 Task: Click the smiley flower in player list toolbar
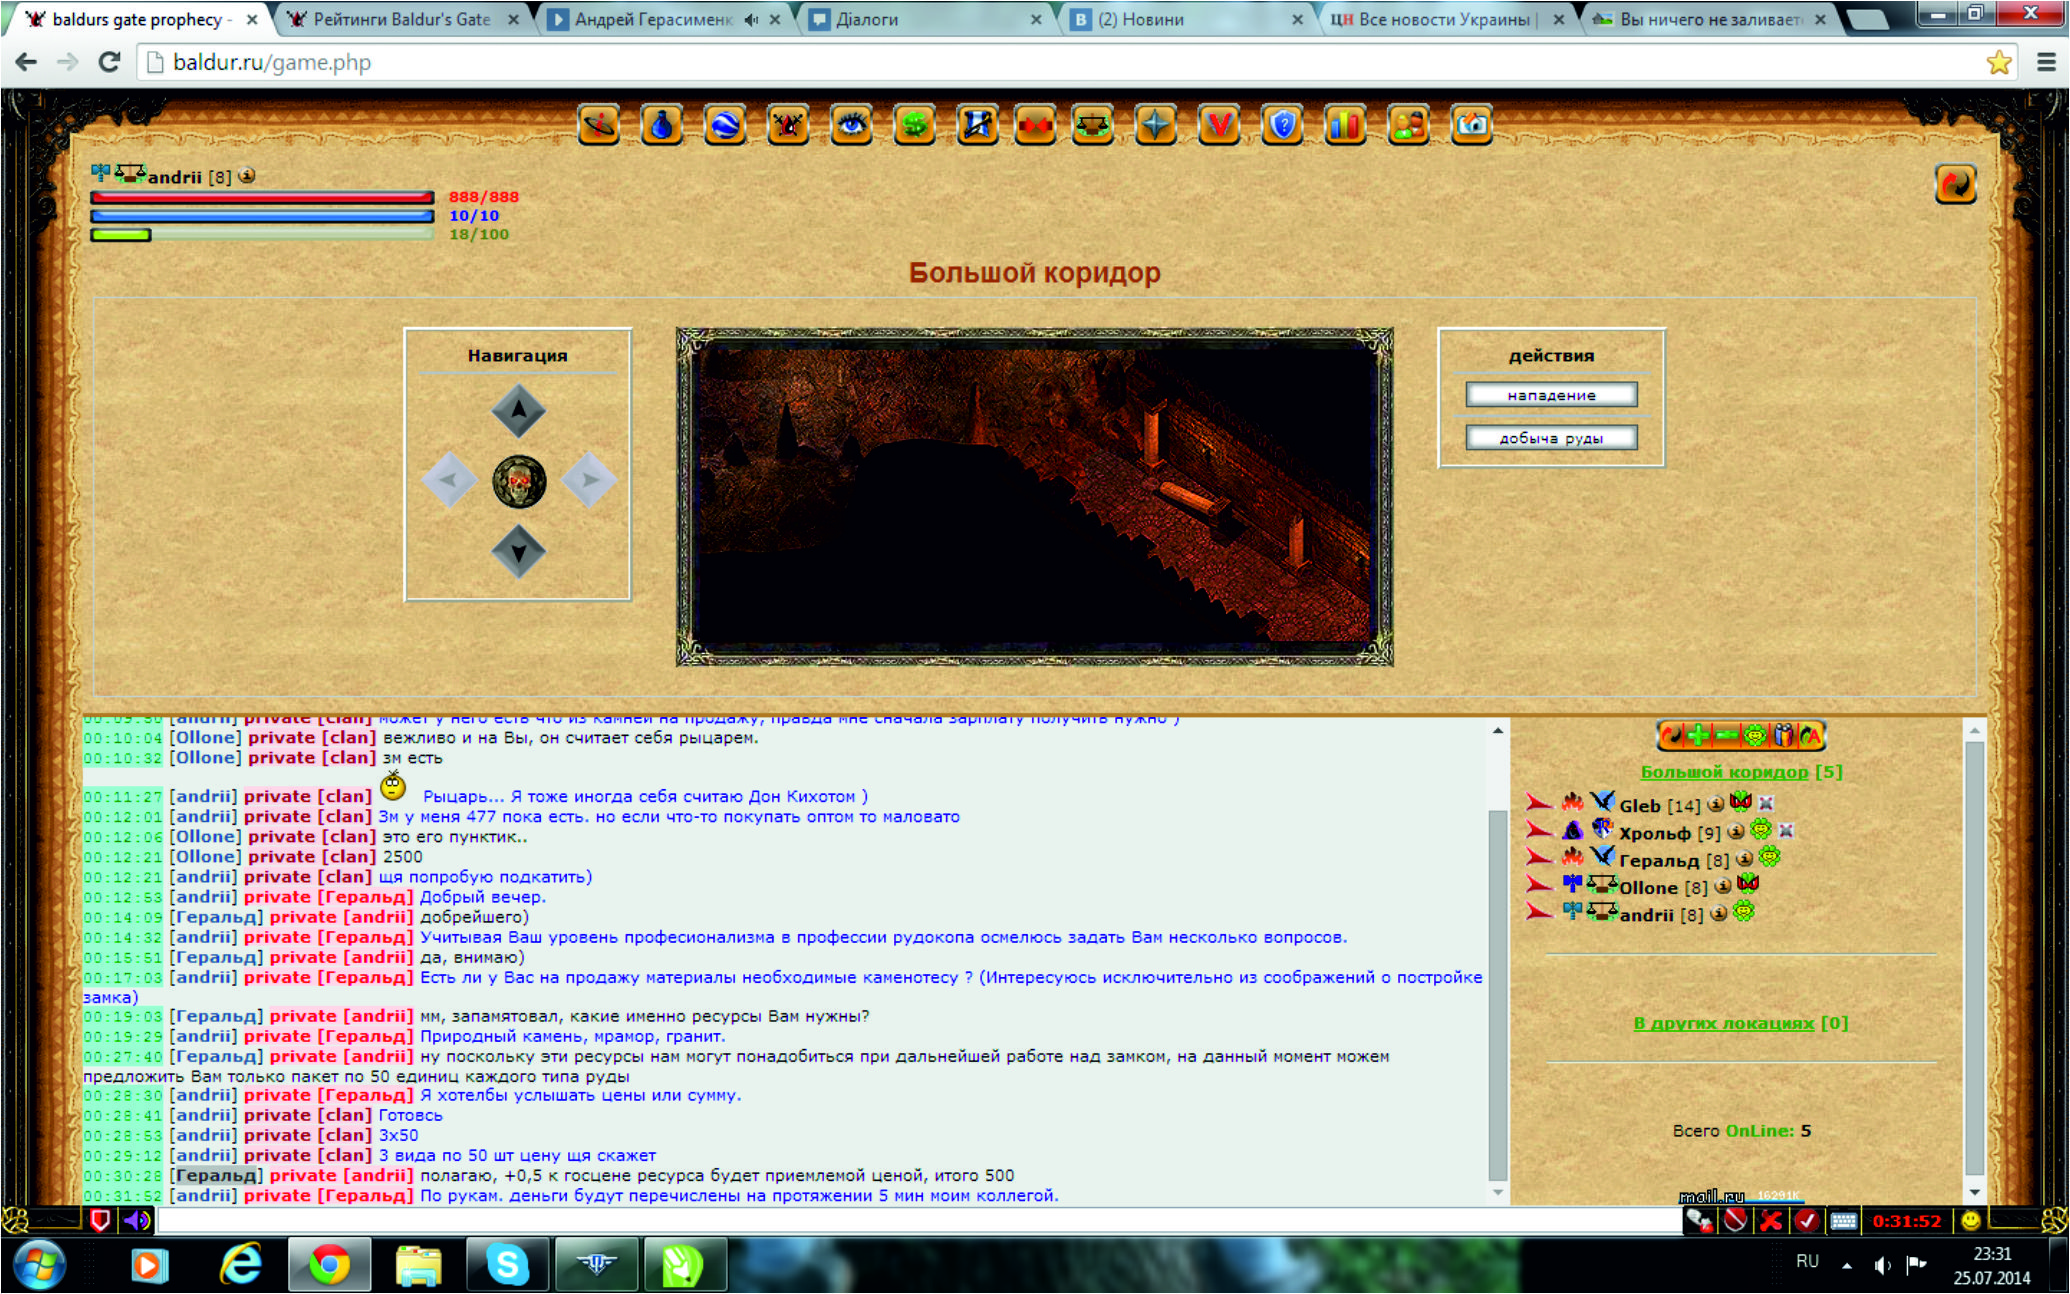[1755, 736]
